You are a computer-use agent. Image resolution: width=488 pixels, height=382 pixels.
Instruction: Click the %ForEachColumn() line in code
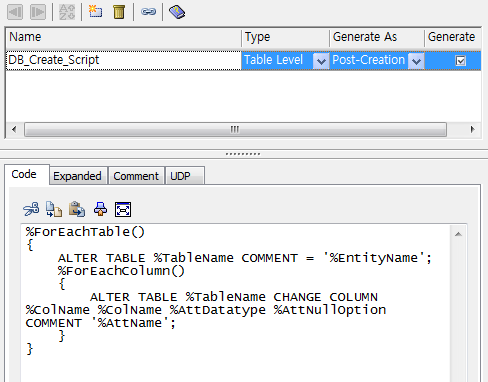click(121, 271)
